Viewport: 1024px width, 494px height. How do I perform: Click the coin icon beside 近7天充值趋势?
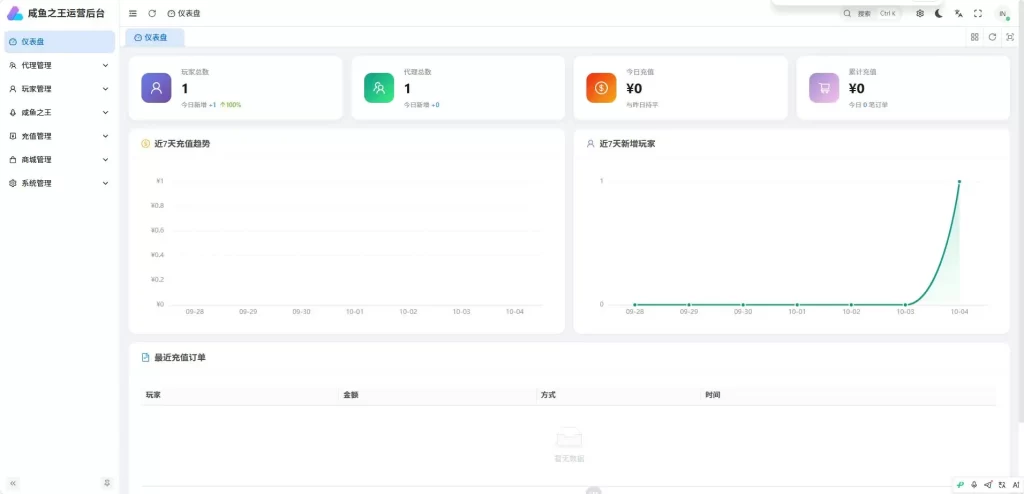click(x=146, y=144)
